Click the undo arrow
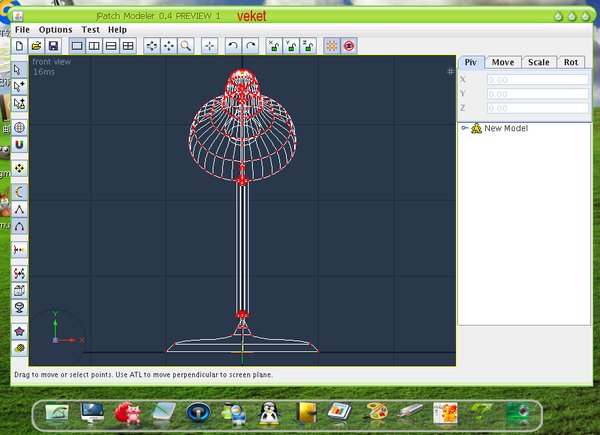This screenshot has height=435, width=600. [x=233, y=46]
